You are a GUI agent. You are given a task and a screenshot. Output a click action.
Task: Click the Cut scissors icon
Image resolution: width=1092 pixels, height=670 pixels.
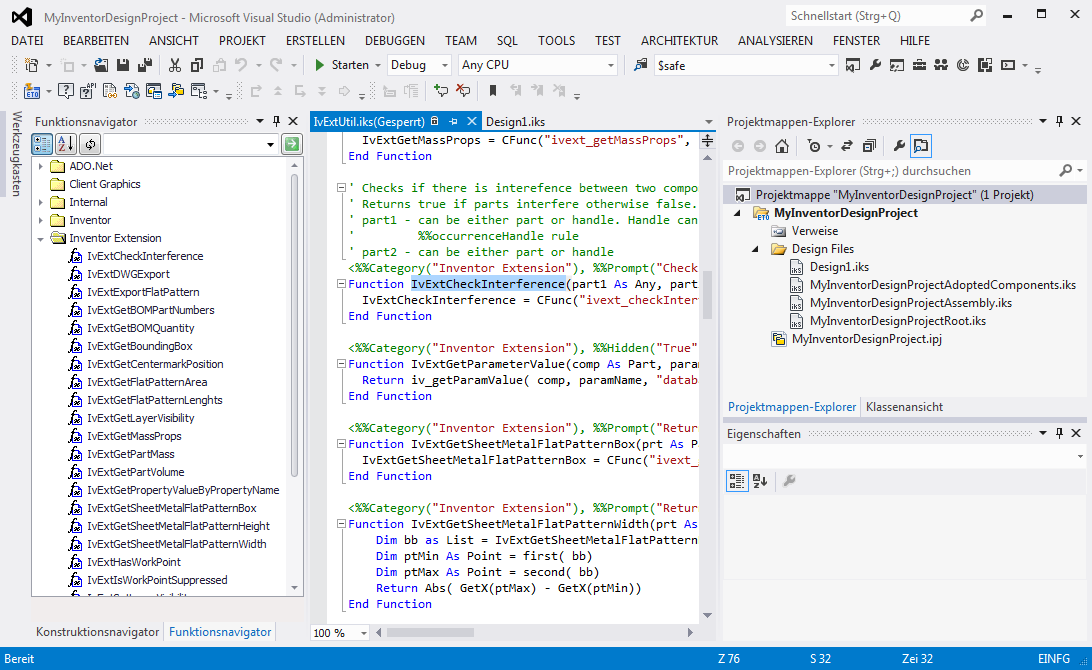[174, 65]
